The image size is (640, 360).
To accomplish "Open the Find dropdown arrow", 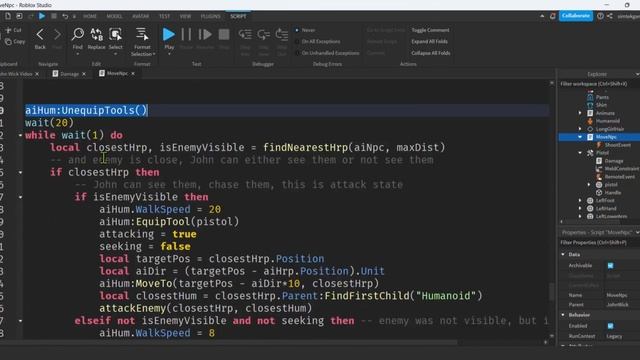I will (78, 53).
